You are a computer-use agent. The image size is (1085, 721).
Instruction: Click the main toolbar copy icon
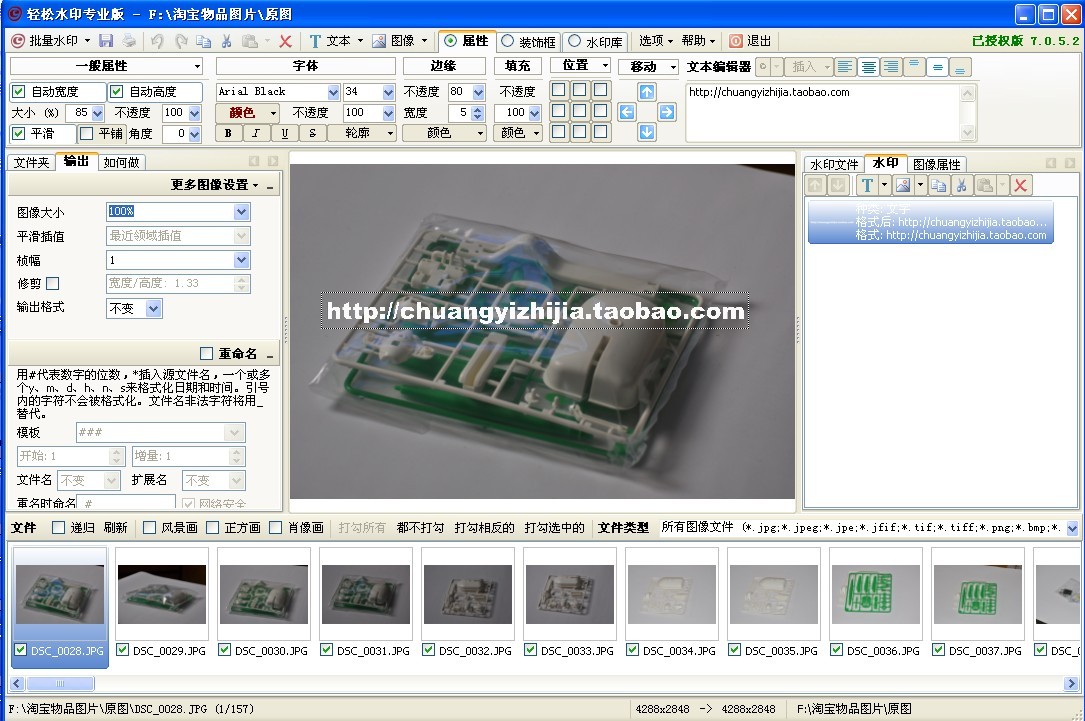(x=203, y=41)
